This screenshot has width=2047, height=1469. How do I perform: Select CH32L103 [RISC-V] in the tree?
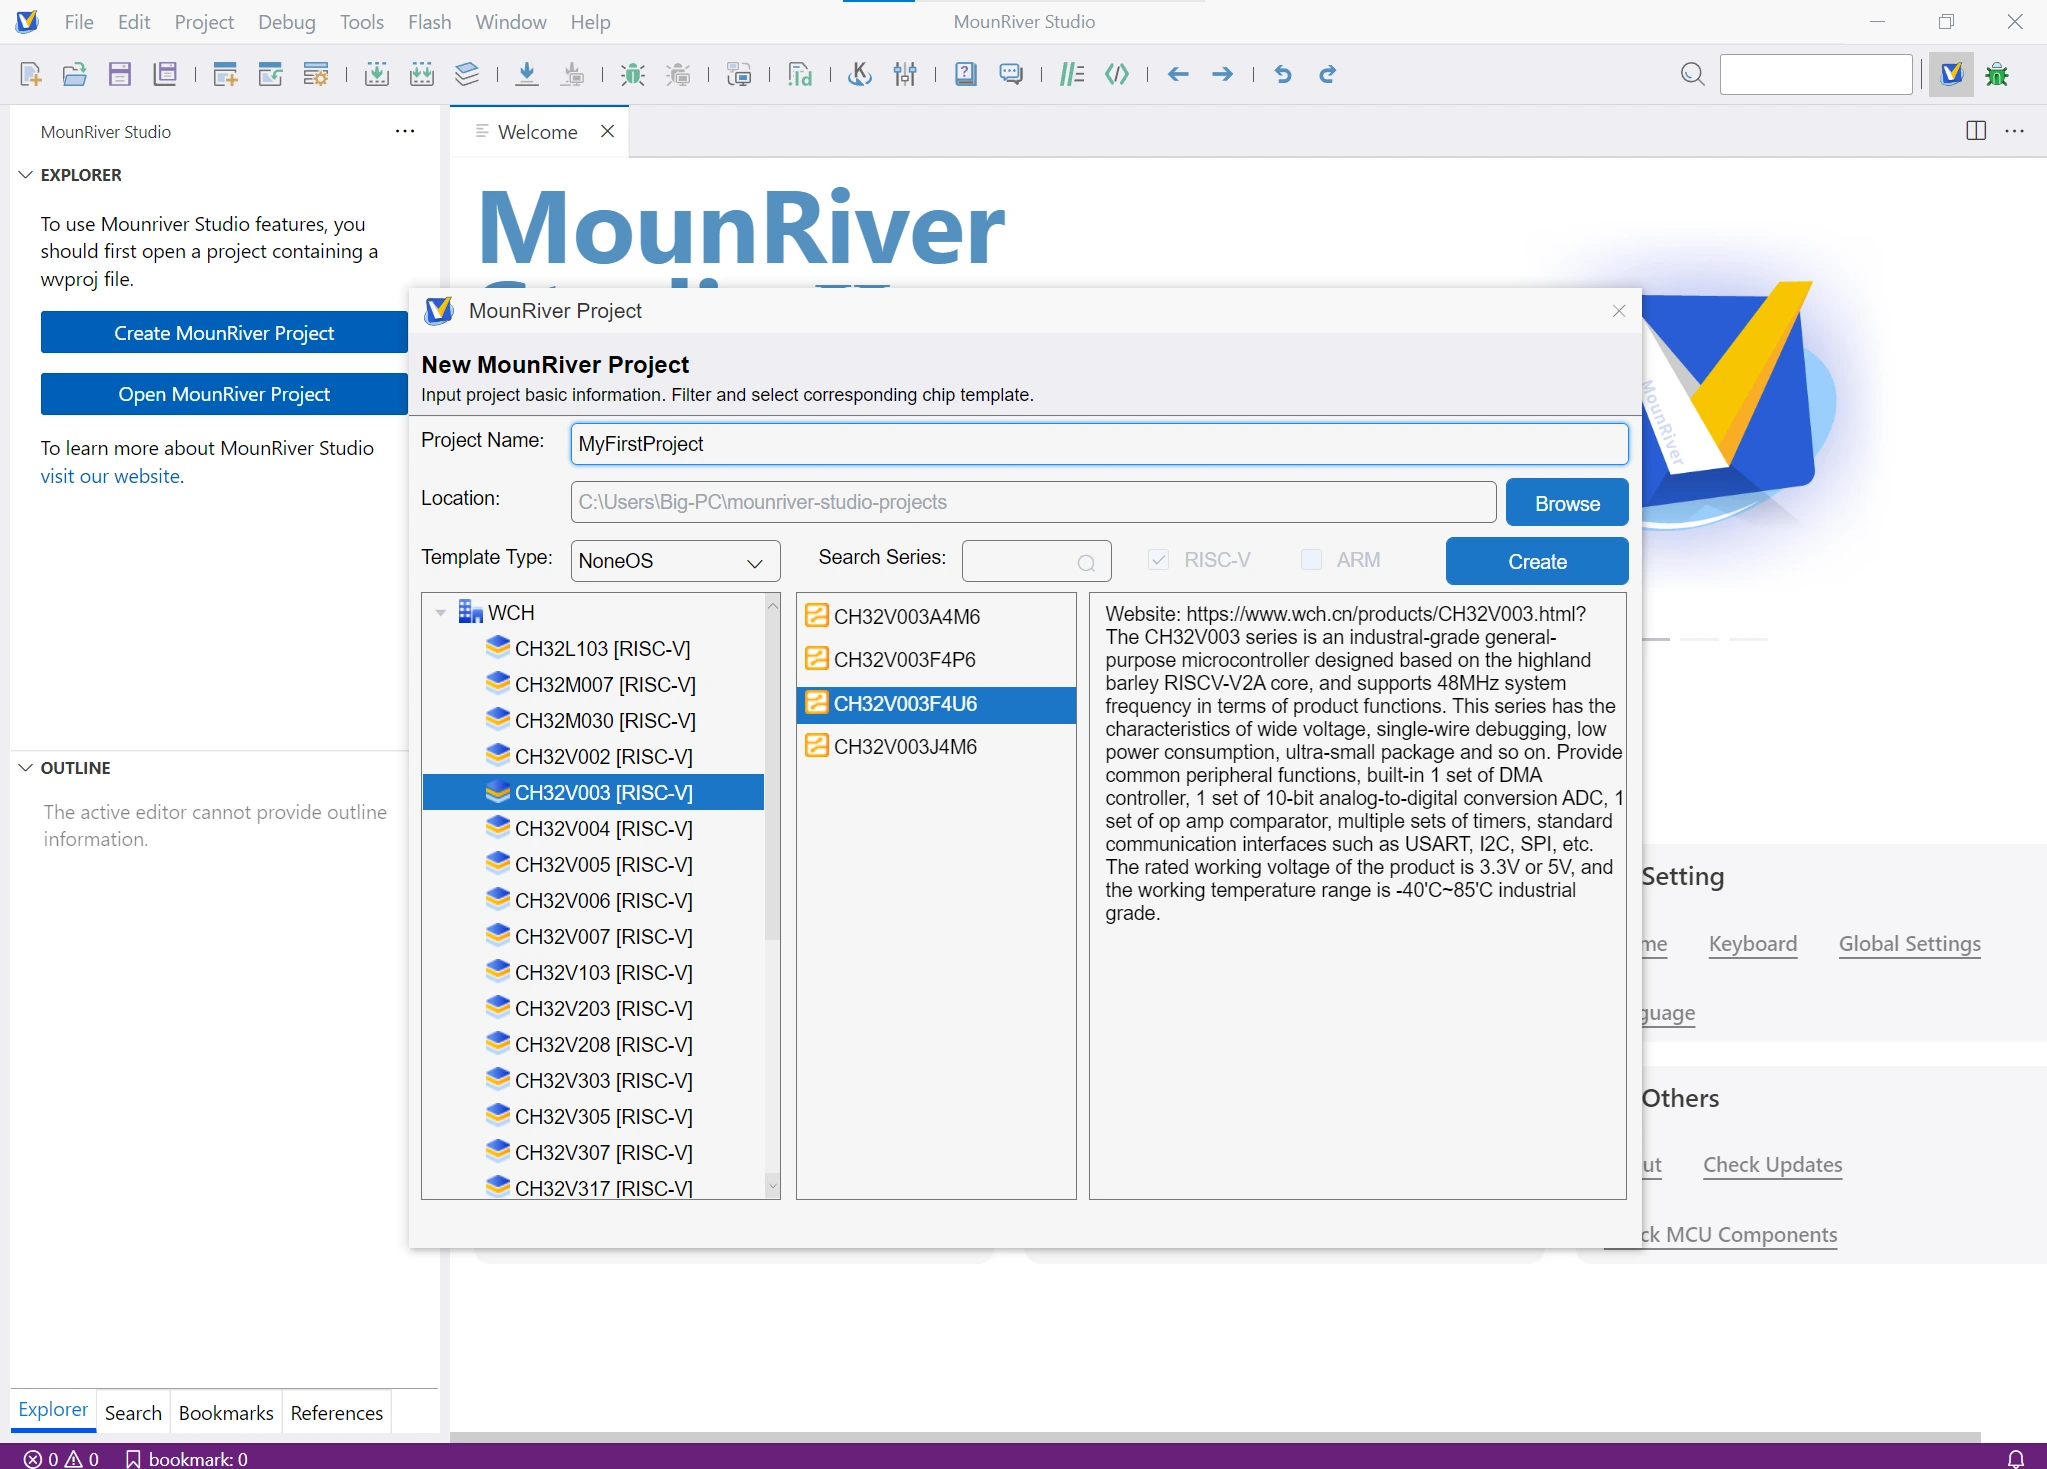(x=593, y=649)
